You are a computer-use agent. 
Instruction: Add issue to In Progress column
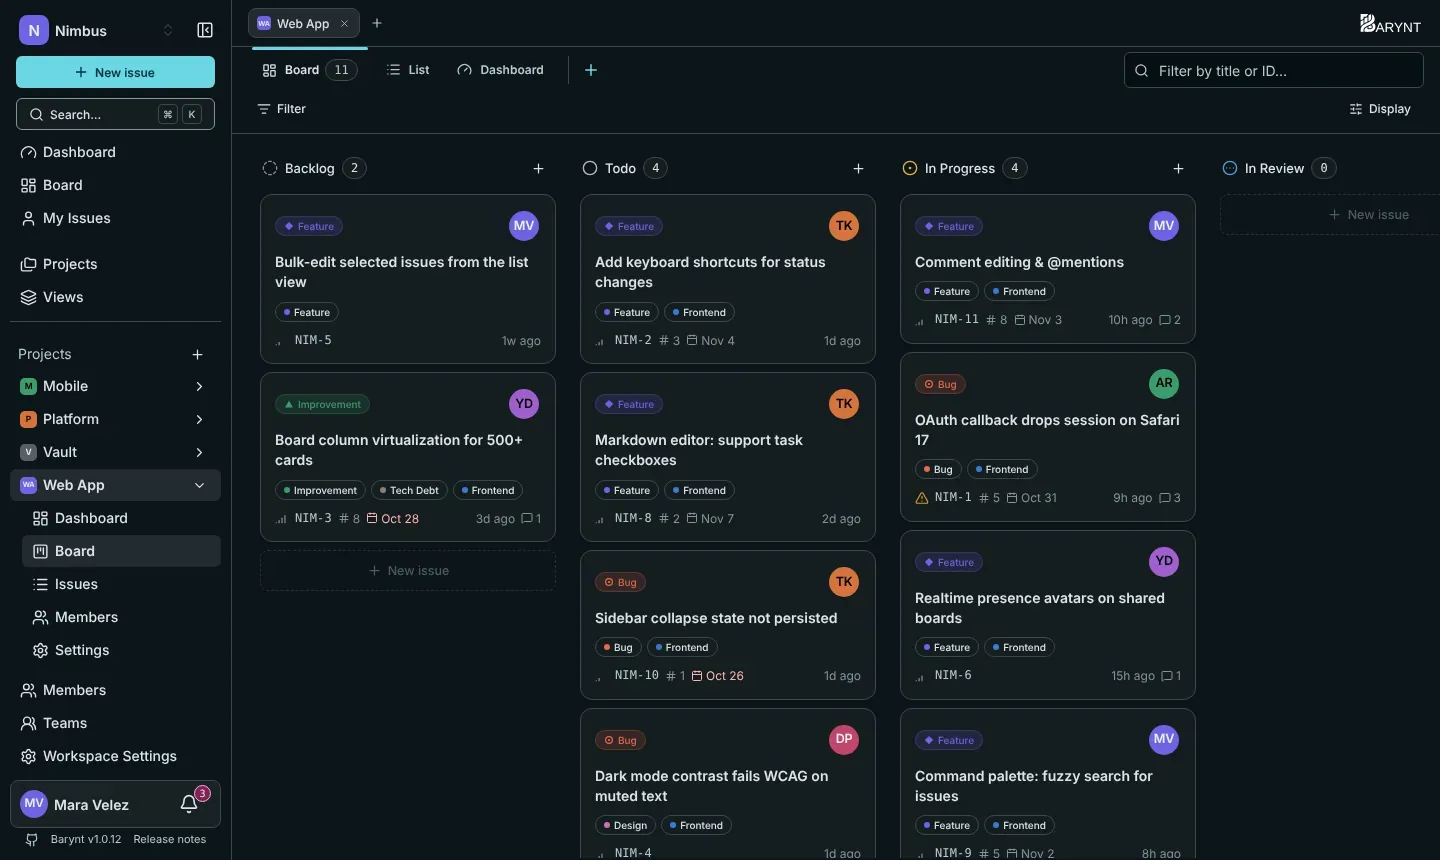click(x=1178, y=168)
